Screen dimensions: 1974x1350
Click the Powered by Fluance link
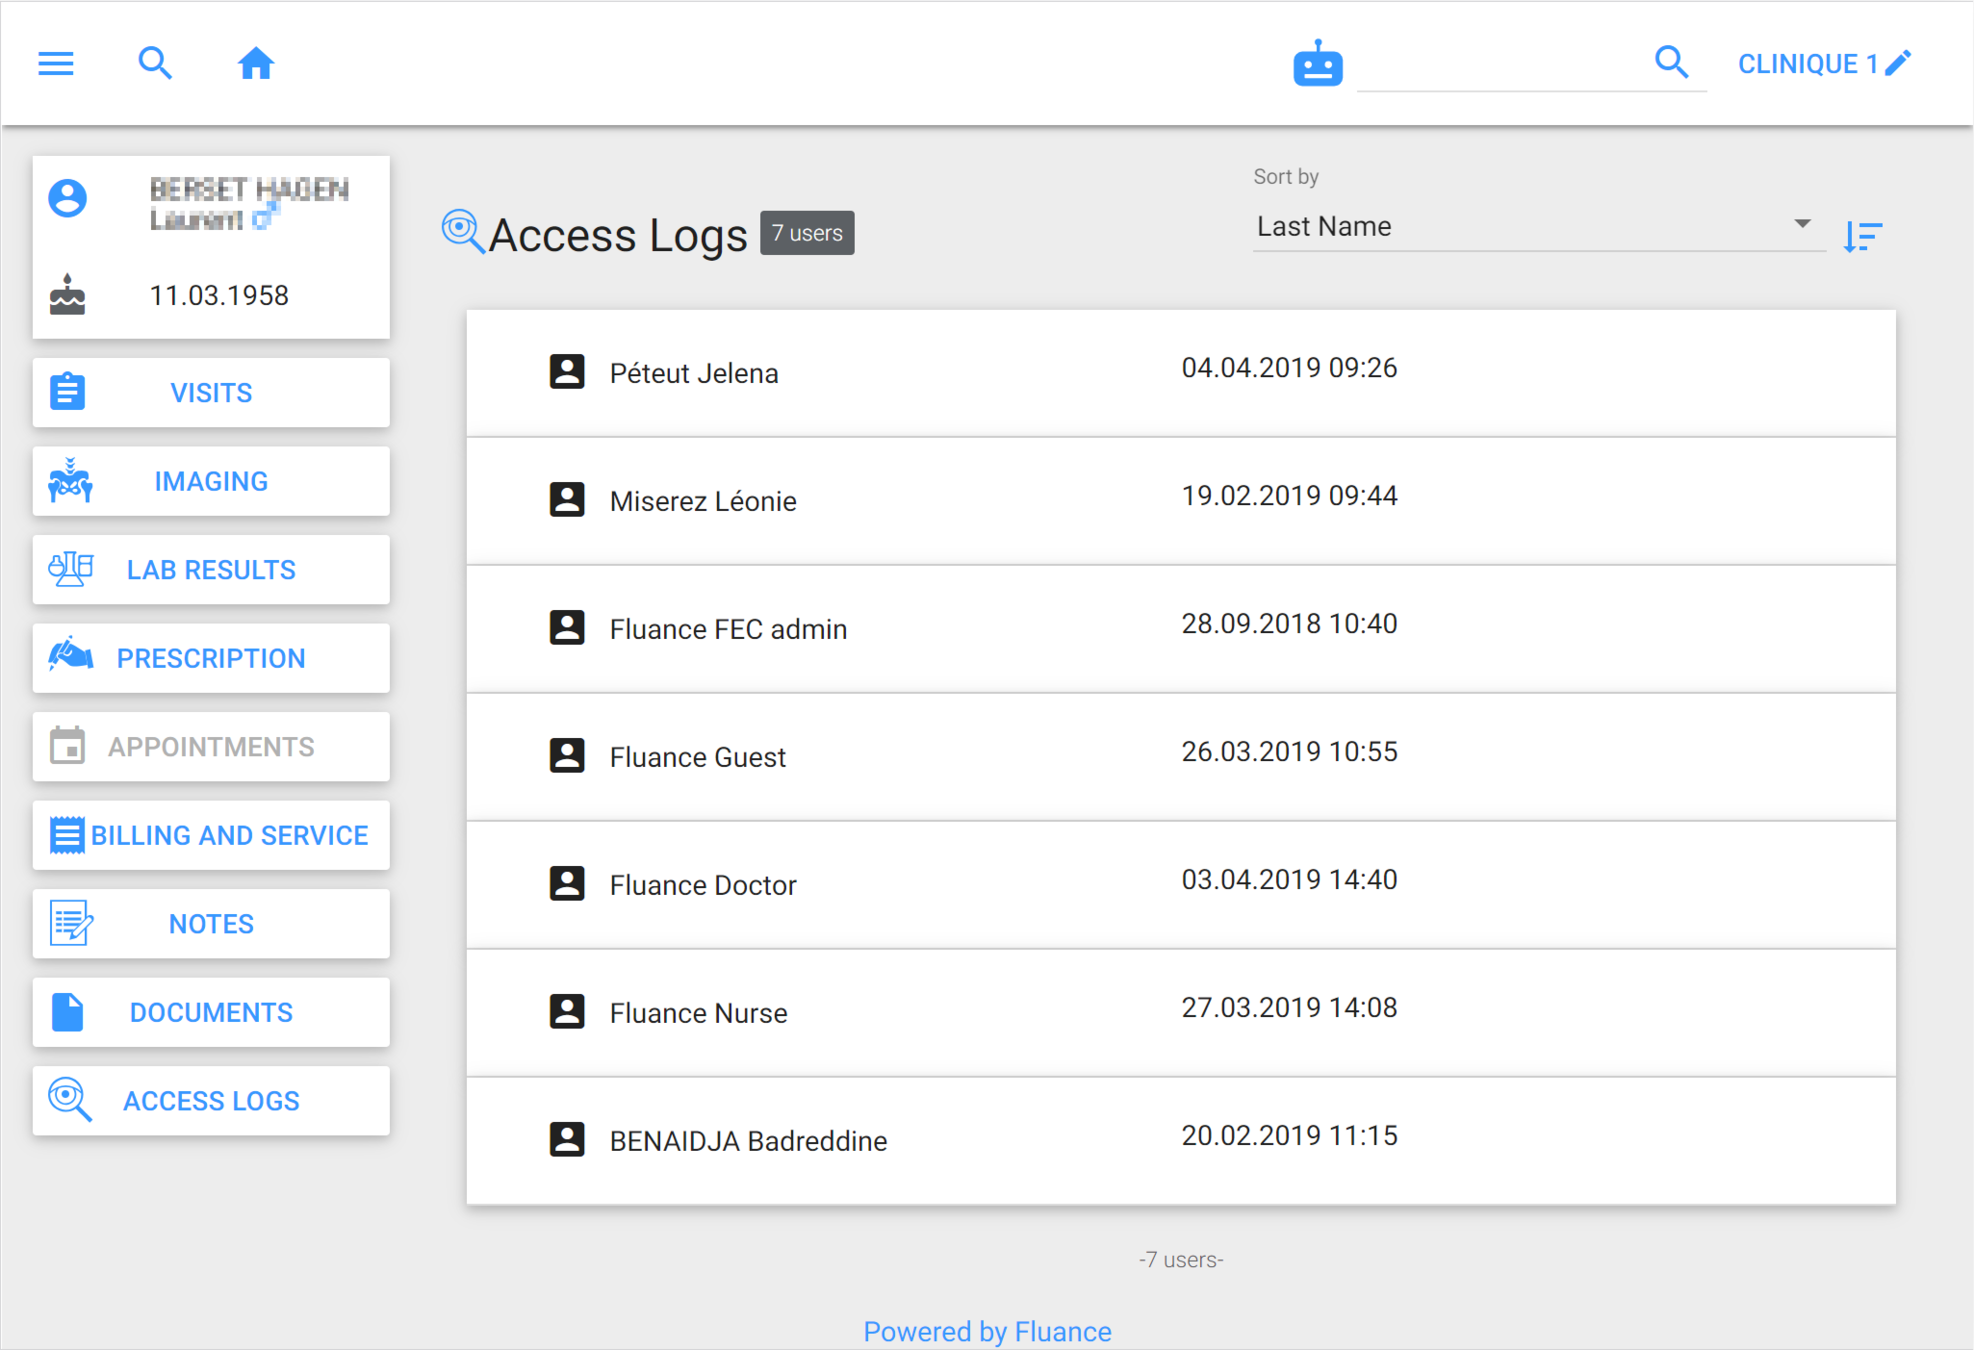[987, 1331]
